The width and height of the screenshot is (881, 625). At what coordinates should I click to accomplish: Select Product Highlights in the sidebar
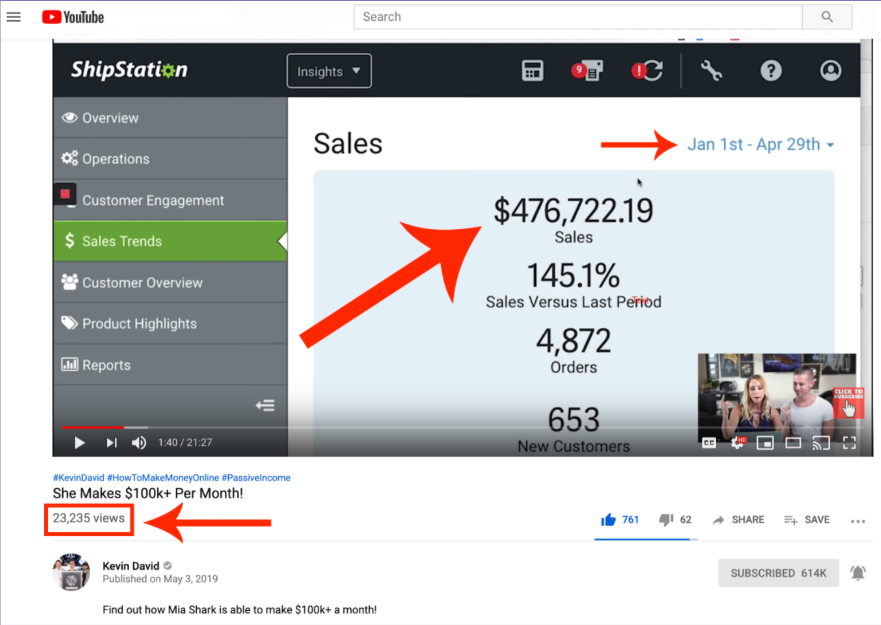(x=170, y=324)
